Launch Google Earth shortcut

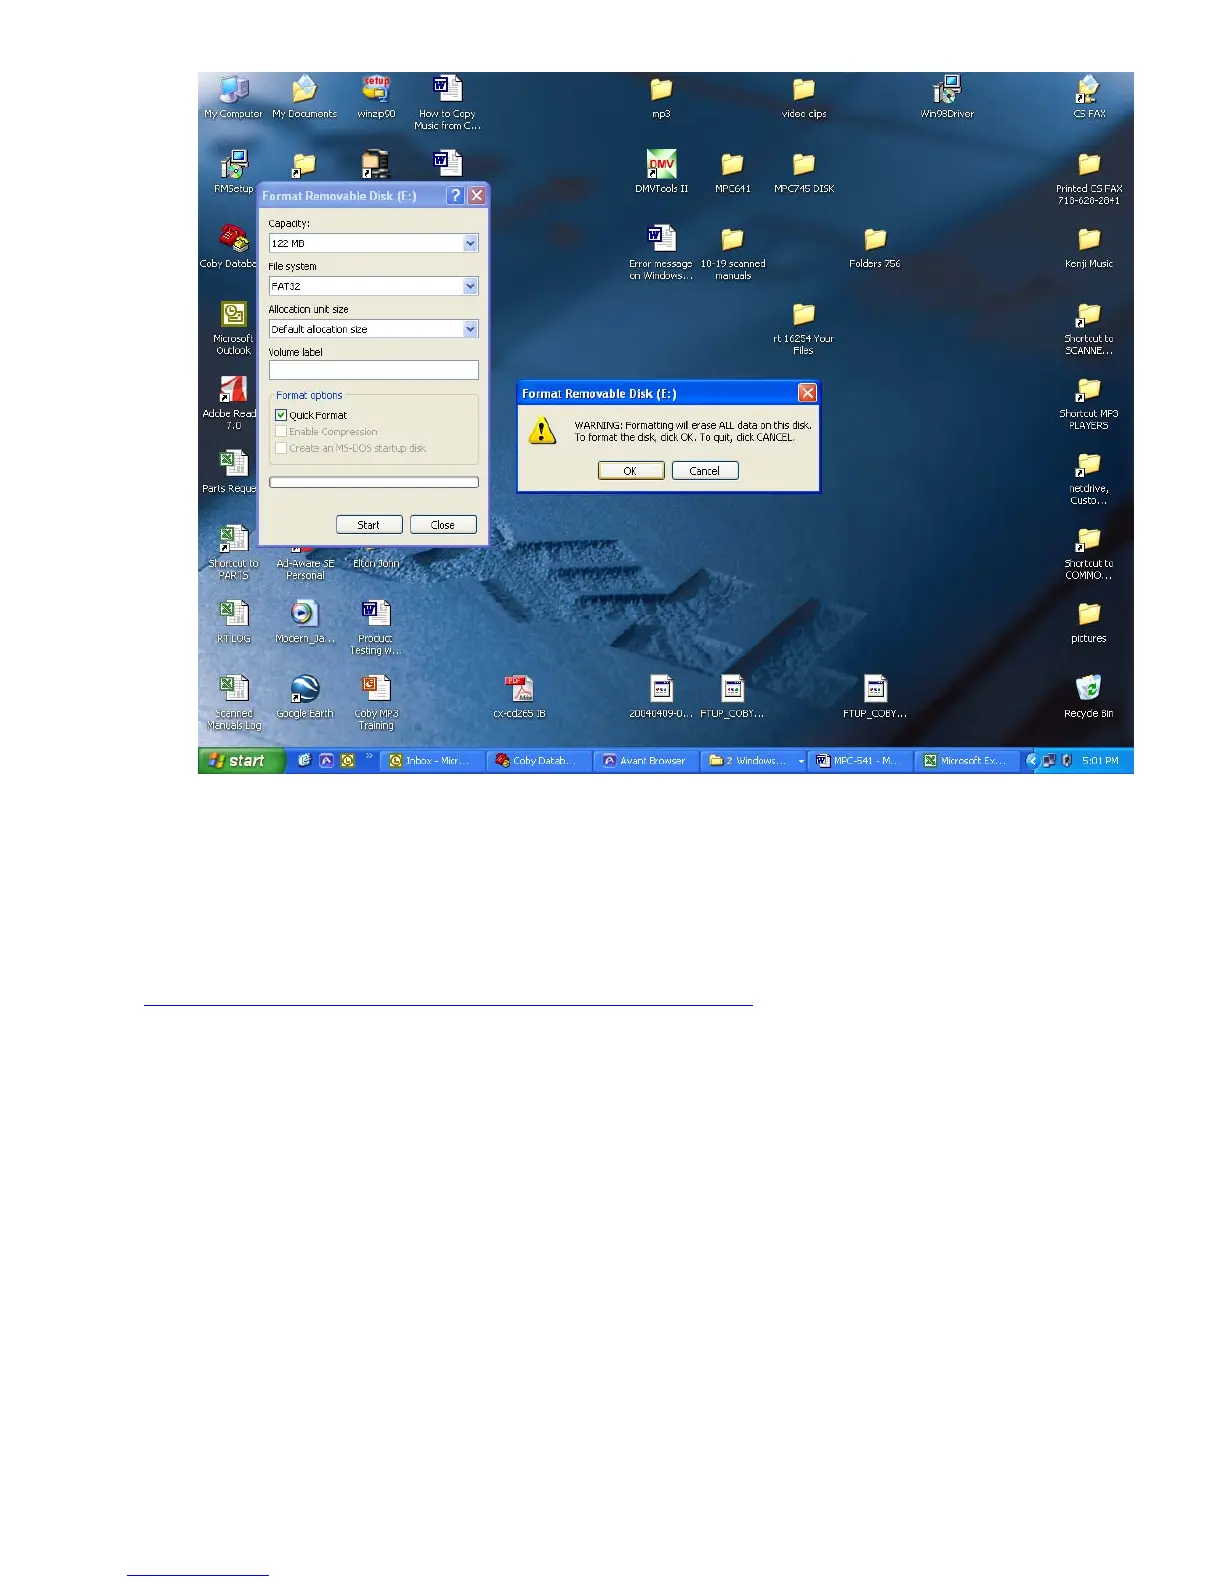pos(304,697)
